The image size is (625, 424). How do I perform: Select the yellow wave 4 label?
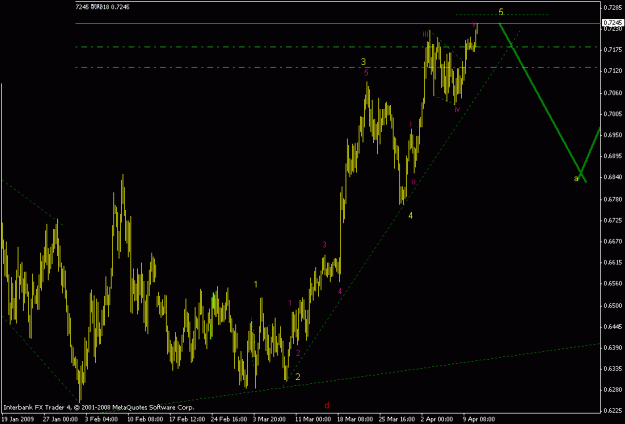pyautogui.click(x=410, y=216)
